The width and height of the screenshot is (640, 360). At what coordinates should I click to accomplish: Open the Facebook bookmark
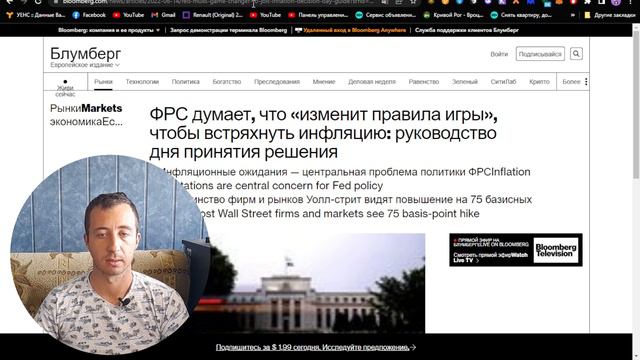pyautogui.click(x=89, y=15)
